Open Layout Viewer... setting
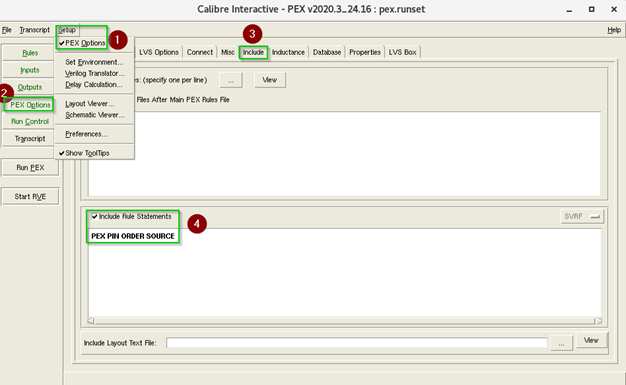This screenshot has height=385, width=626. [89, 103]
